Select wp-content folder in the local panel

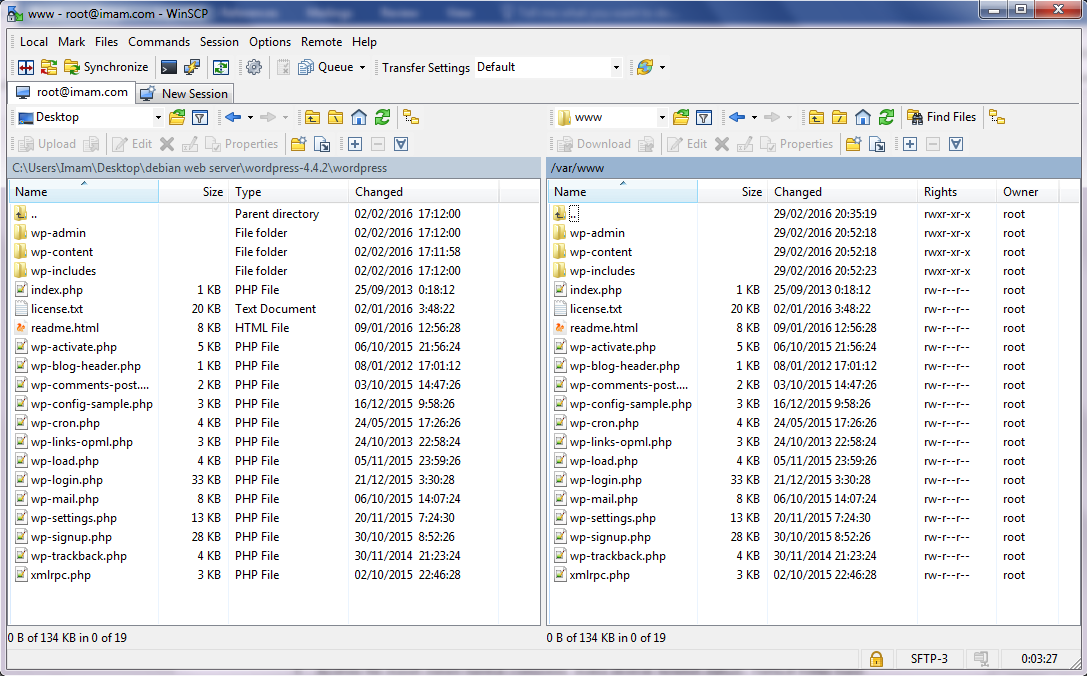tap(62, 252)
